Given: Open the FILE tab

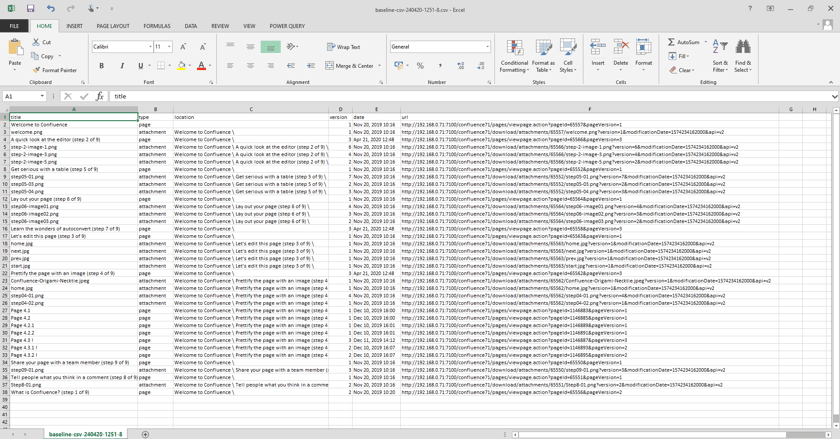Looking at the screenshot, I should tap(14, 26).
